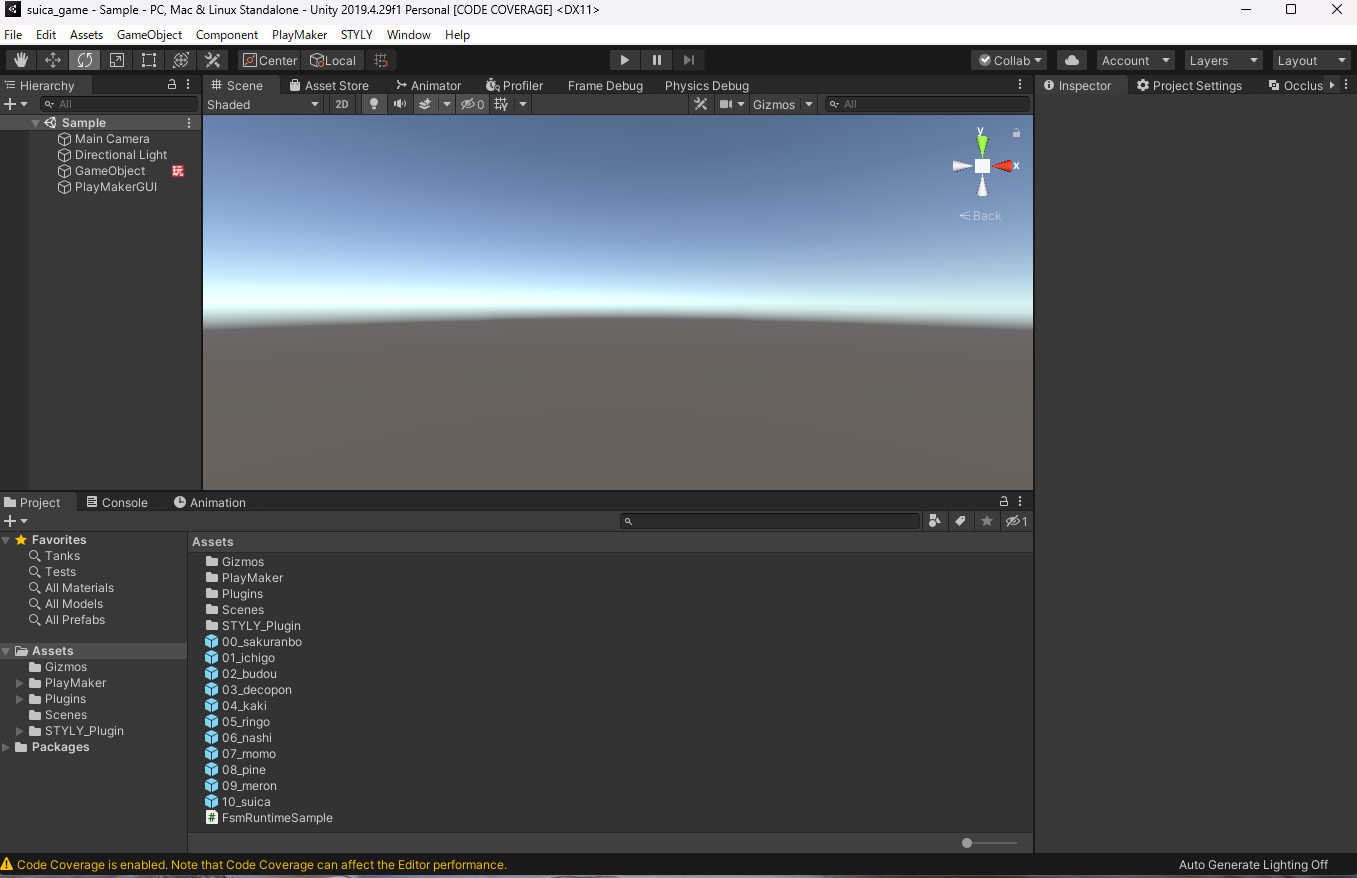The image size is (1357, 878).
Task: Open the Shaded draw mode dropdown
Action: (x=263, y=104)
